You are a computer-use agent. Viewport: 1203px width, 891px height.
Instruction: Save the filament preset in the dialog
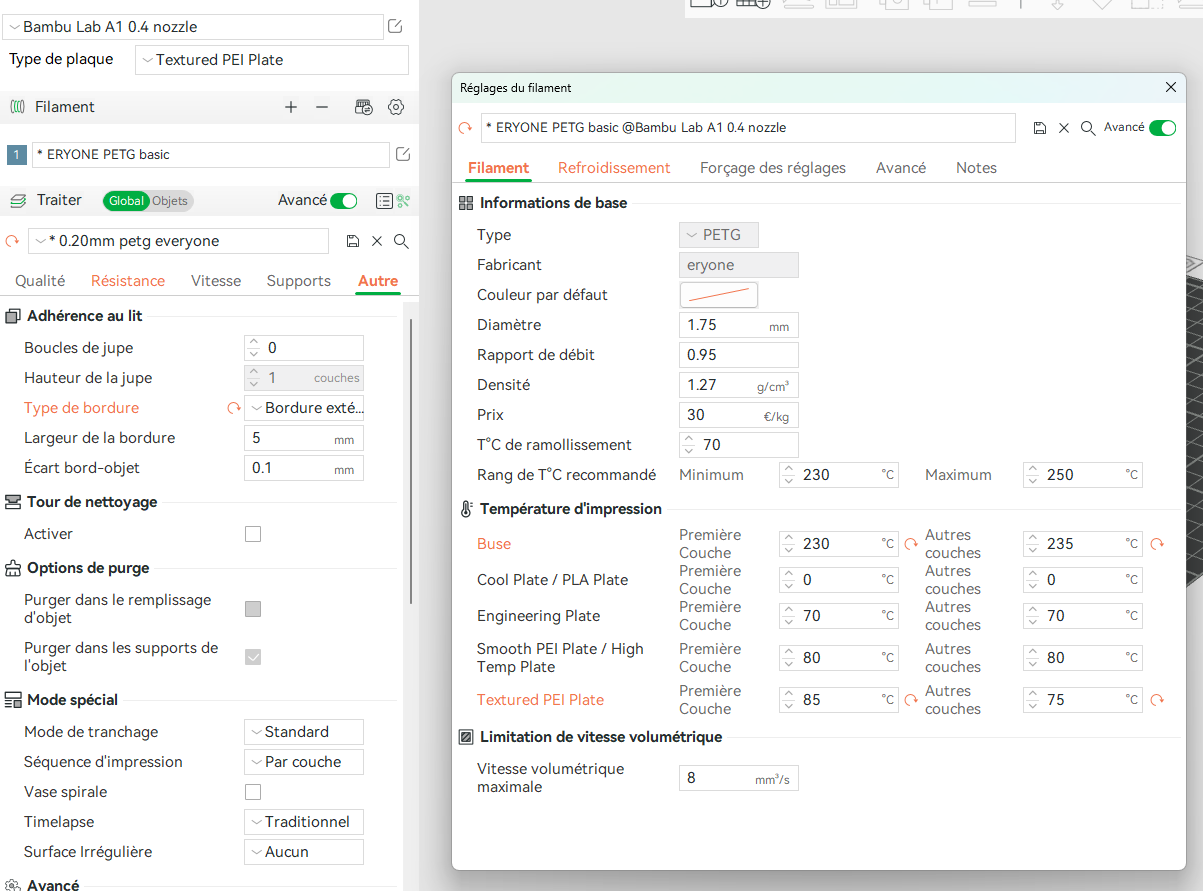pos(1040,128)
